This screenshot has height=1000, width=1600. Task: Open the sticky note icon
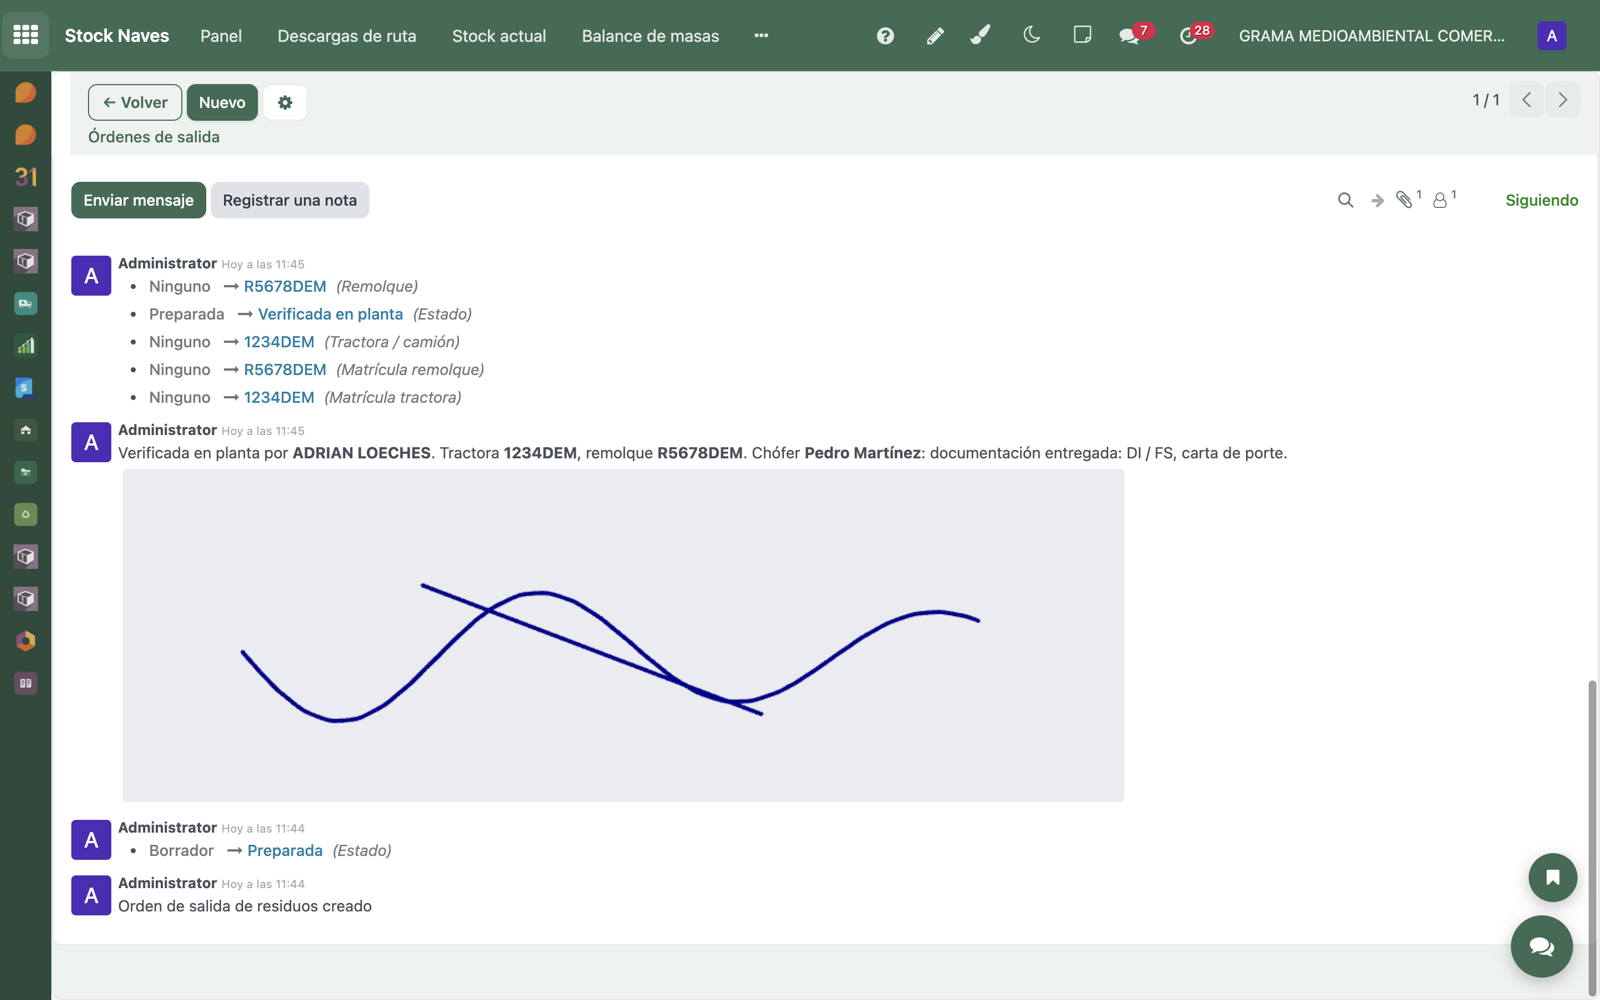tap(1082, 35)
